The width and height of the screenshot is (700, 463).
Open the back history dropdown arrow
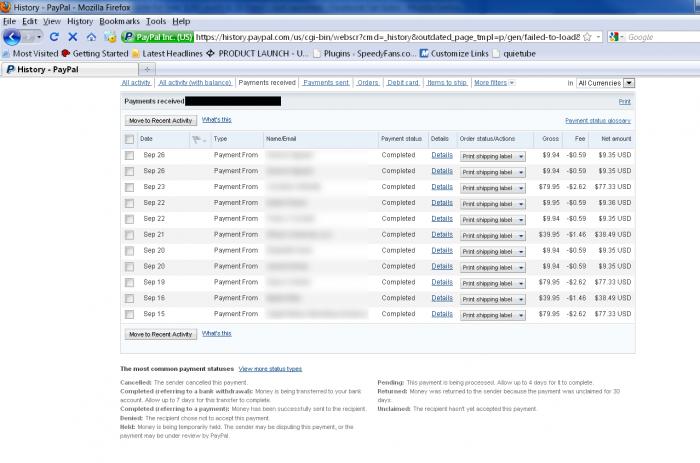coord(39,37)
